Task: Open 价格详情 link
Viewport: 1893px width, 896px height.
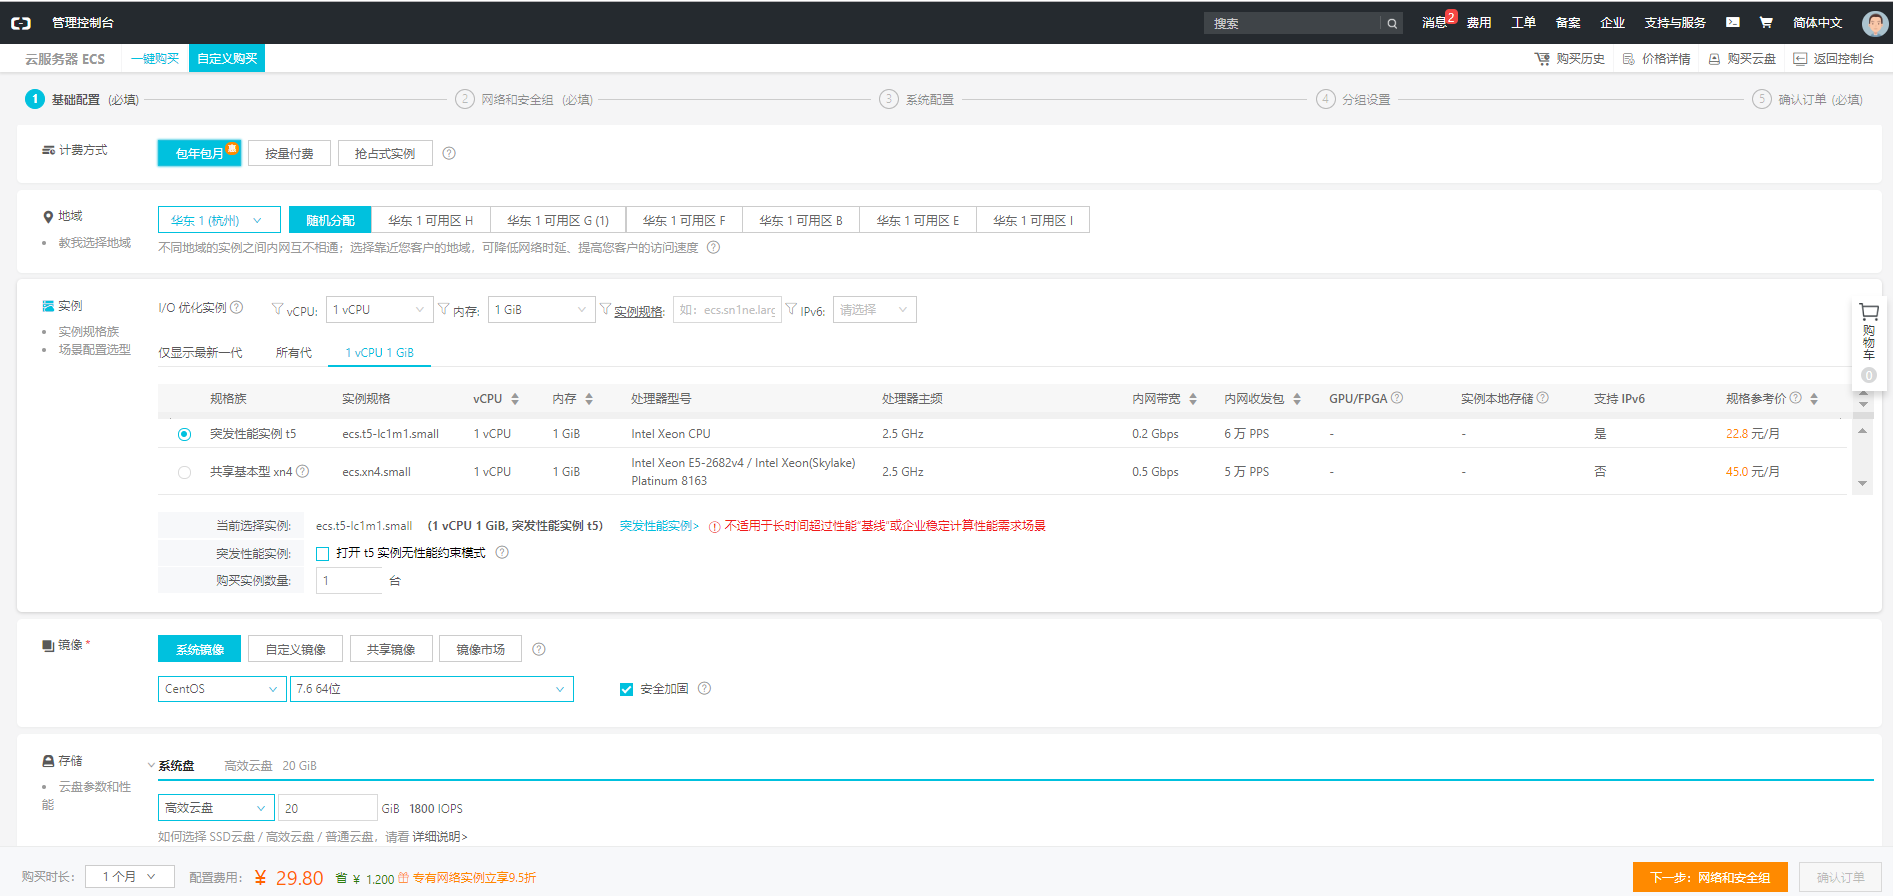Action: click(1656, 59)
